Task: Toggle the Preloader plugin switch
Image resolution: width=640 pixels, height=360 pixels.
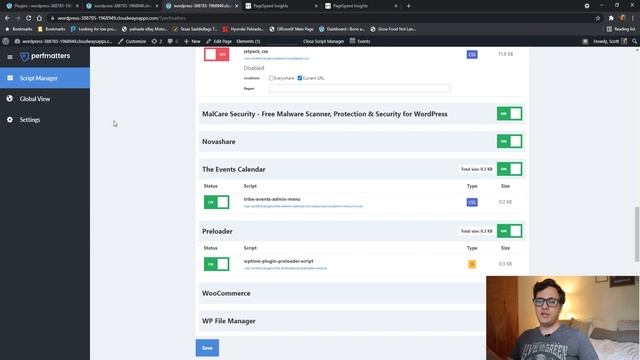Action: [x=509, y=231]
